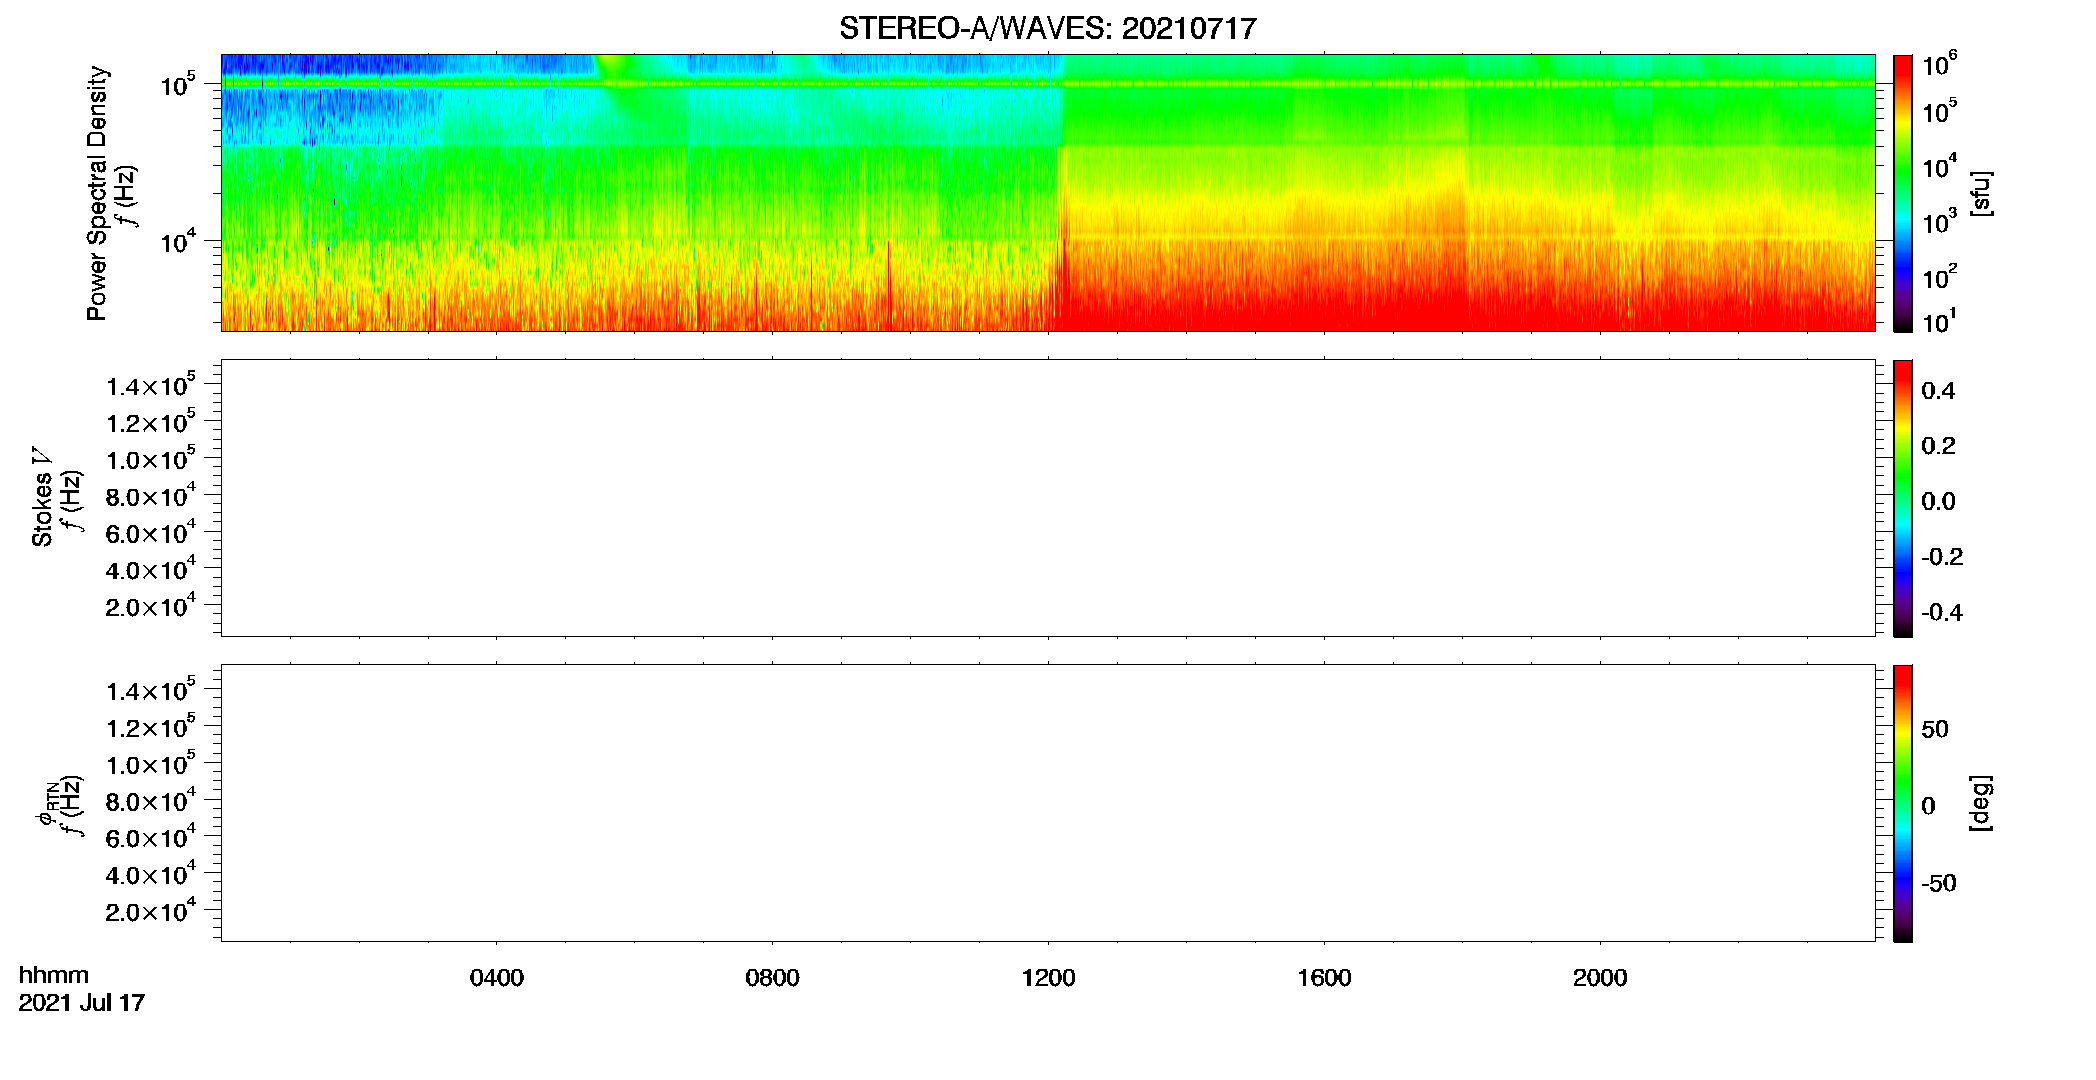Click the [sfu] colorbar unit label
2096x1080 pixels.
point(1980,193)
